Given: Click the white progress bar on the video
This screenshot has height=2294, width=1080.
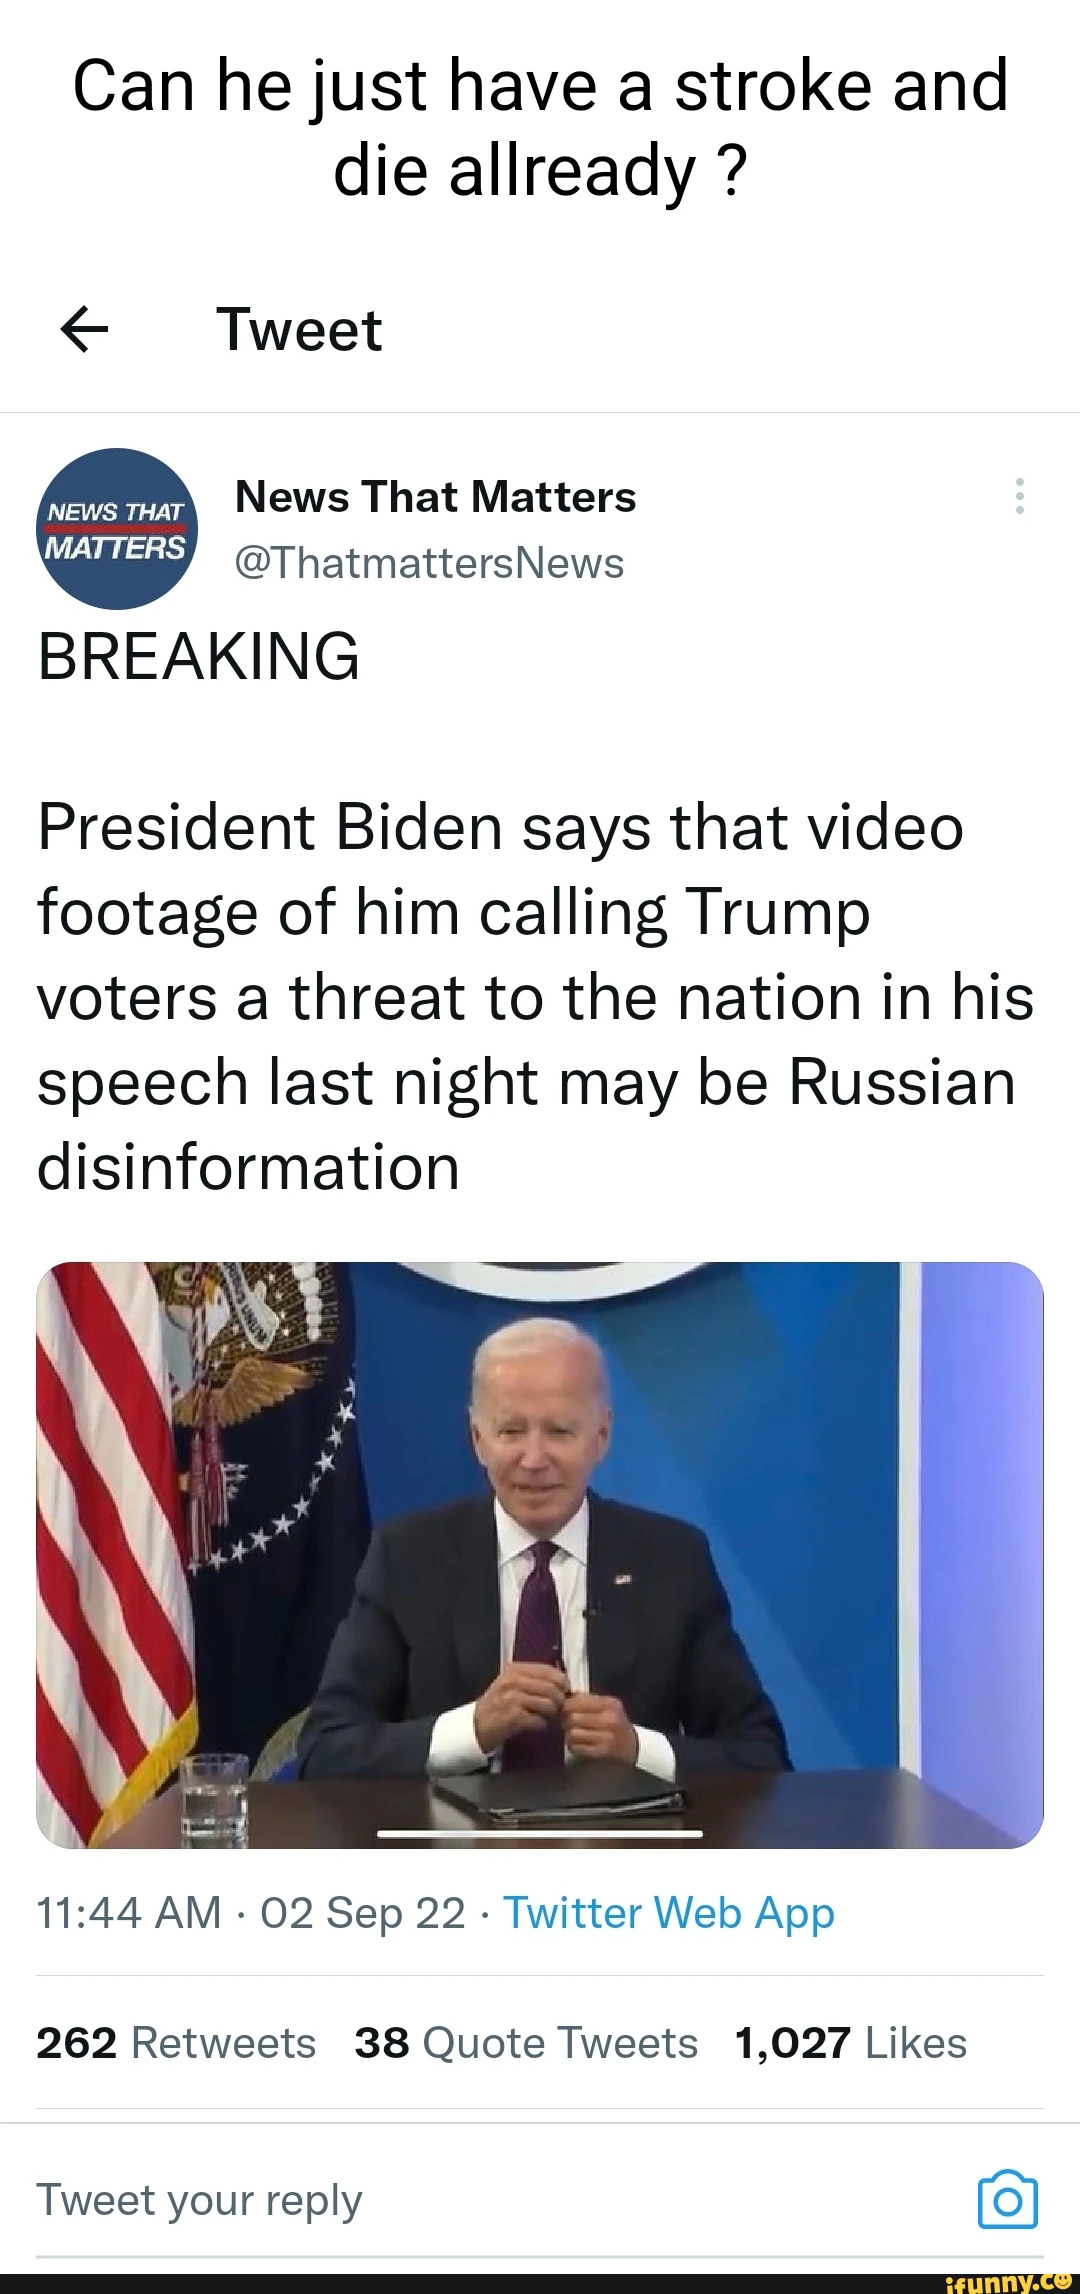Looking at the screenshot, I should tap(540, 1834).
